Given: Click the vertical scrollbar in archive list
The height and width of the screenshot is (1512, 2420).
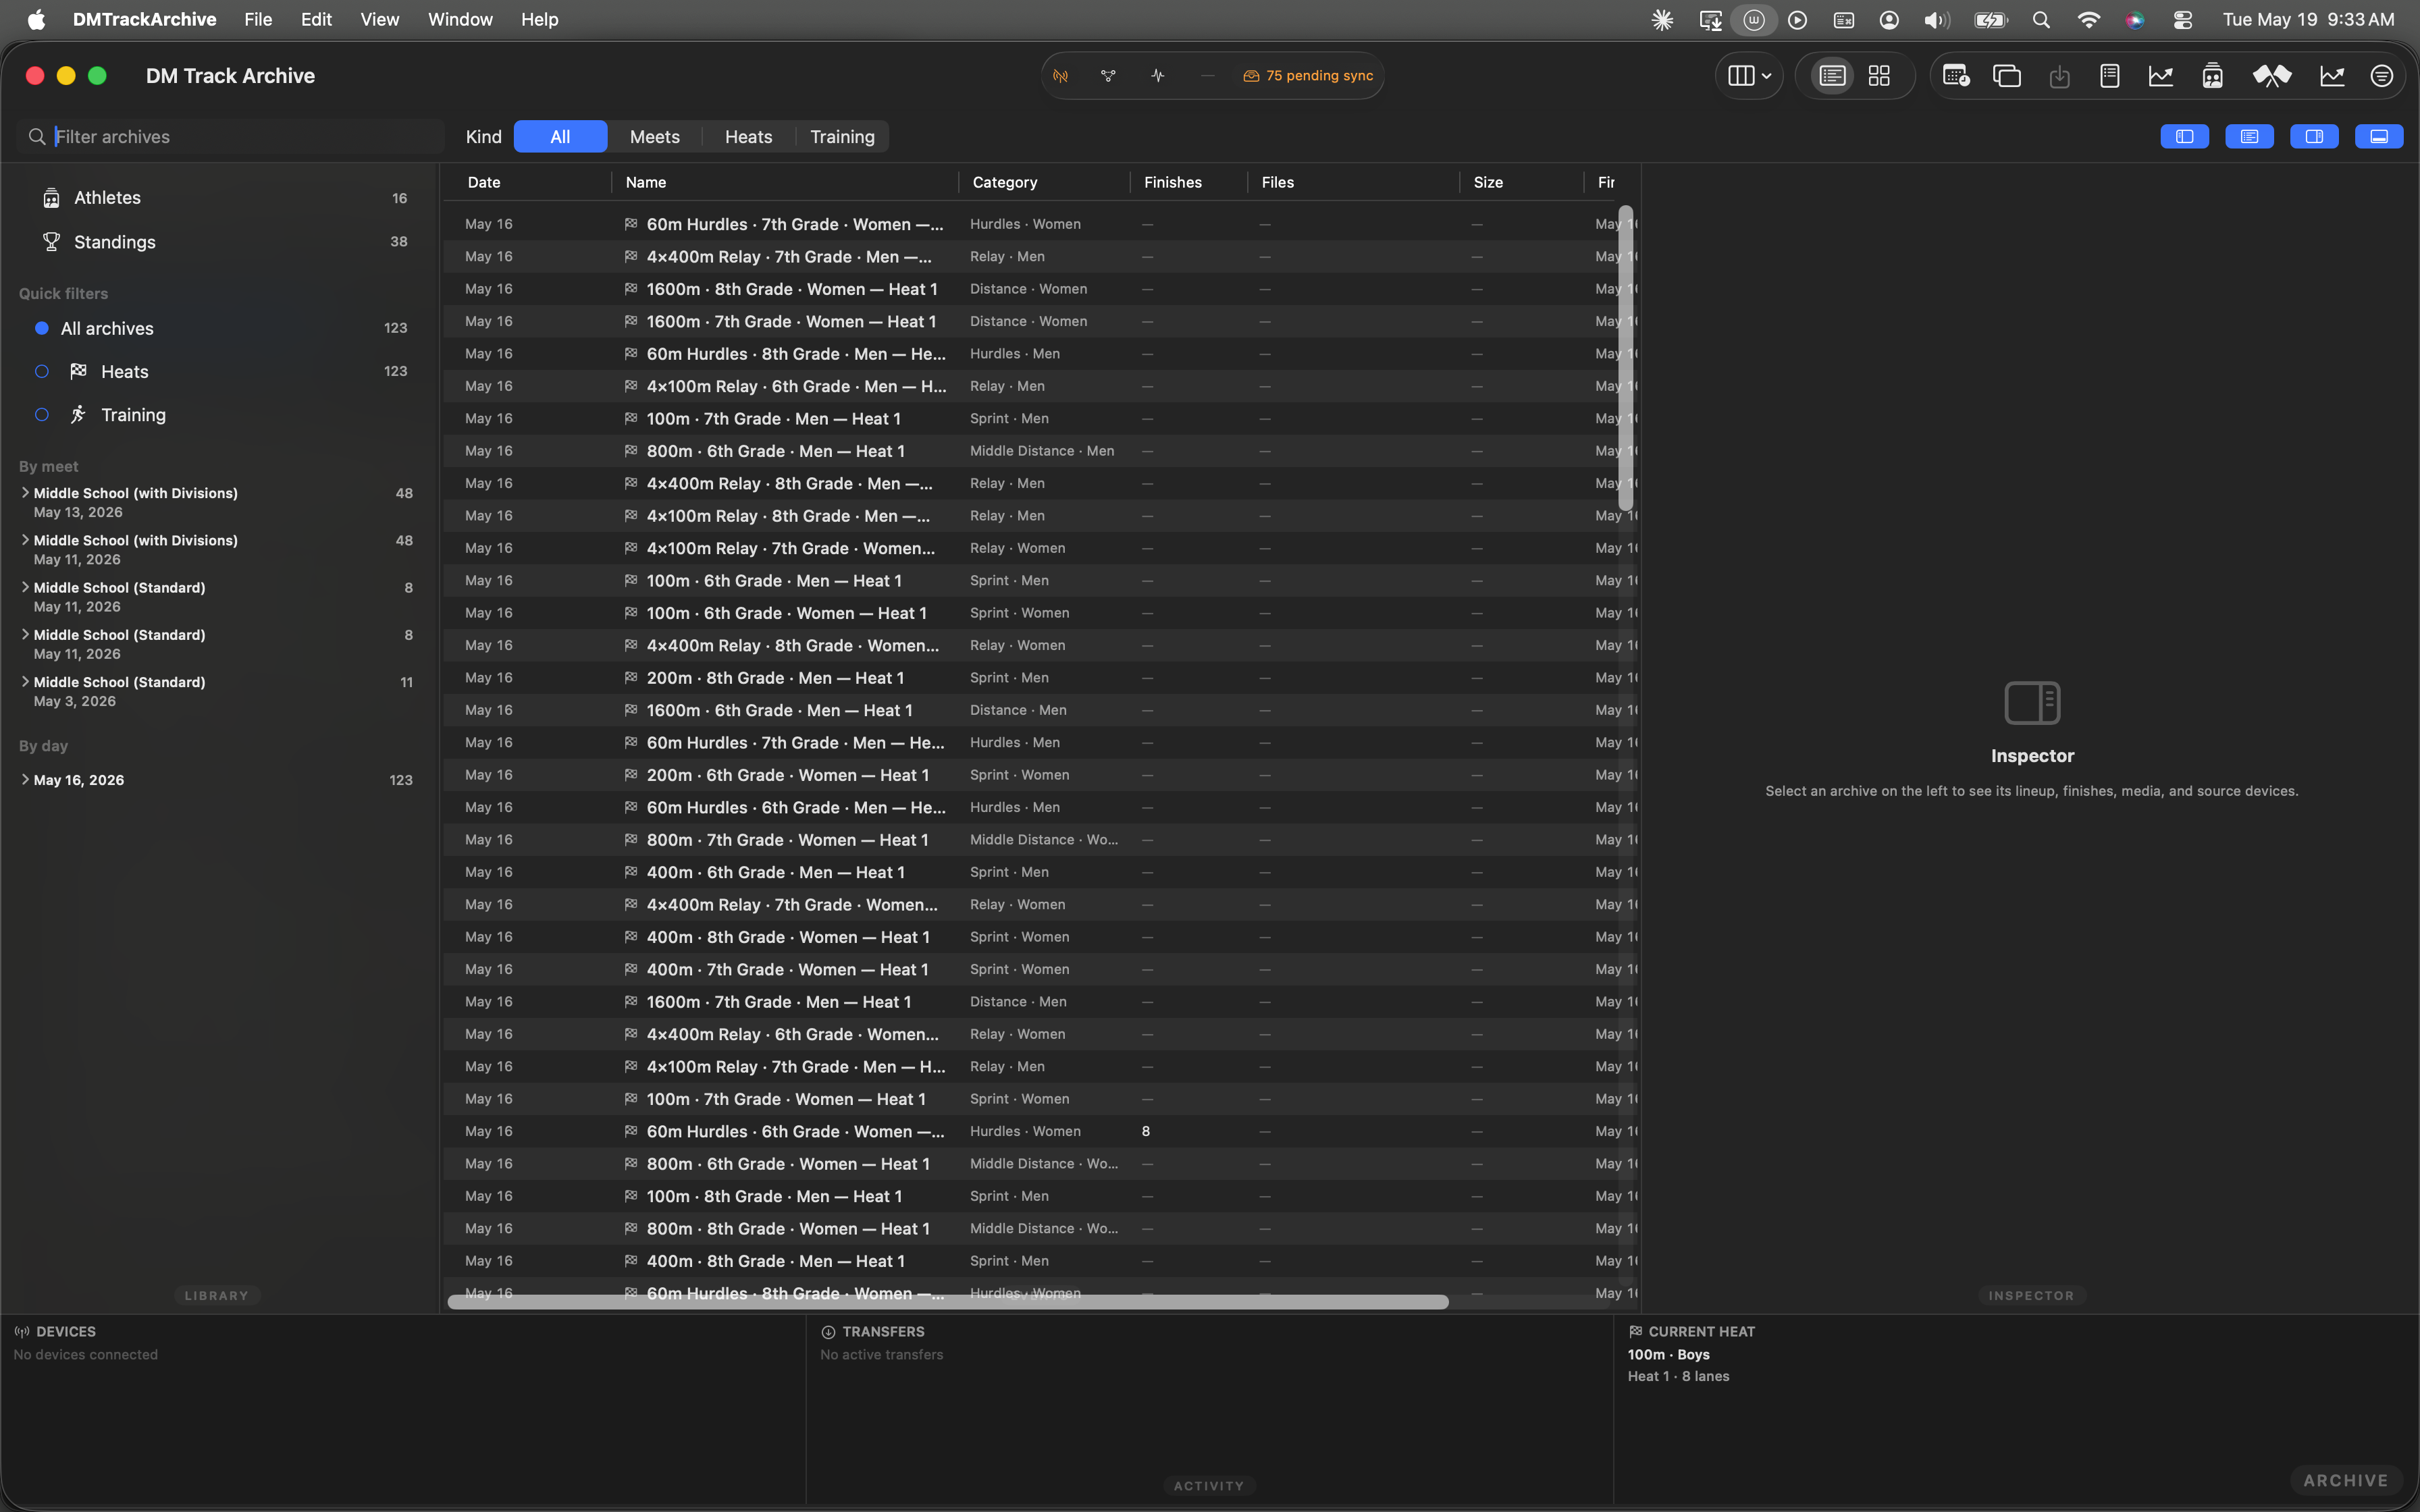Looking at the screenshot, I should (x=1626, y=358).
